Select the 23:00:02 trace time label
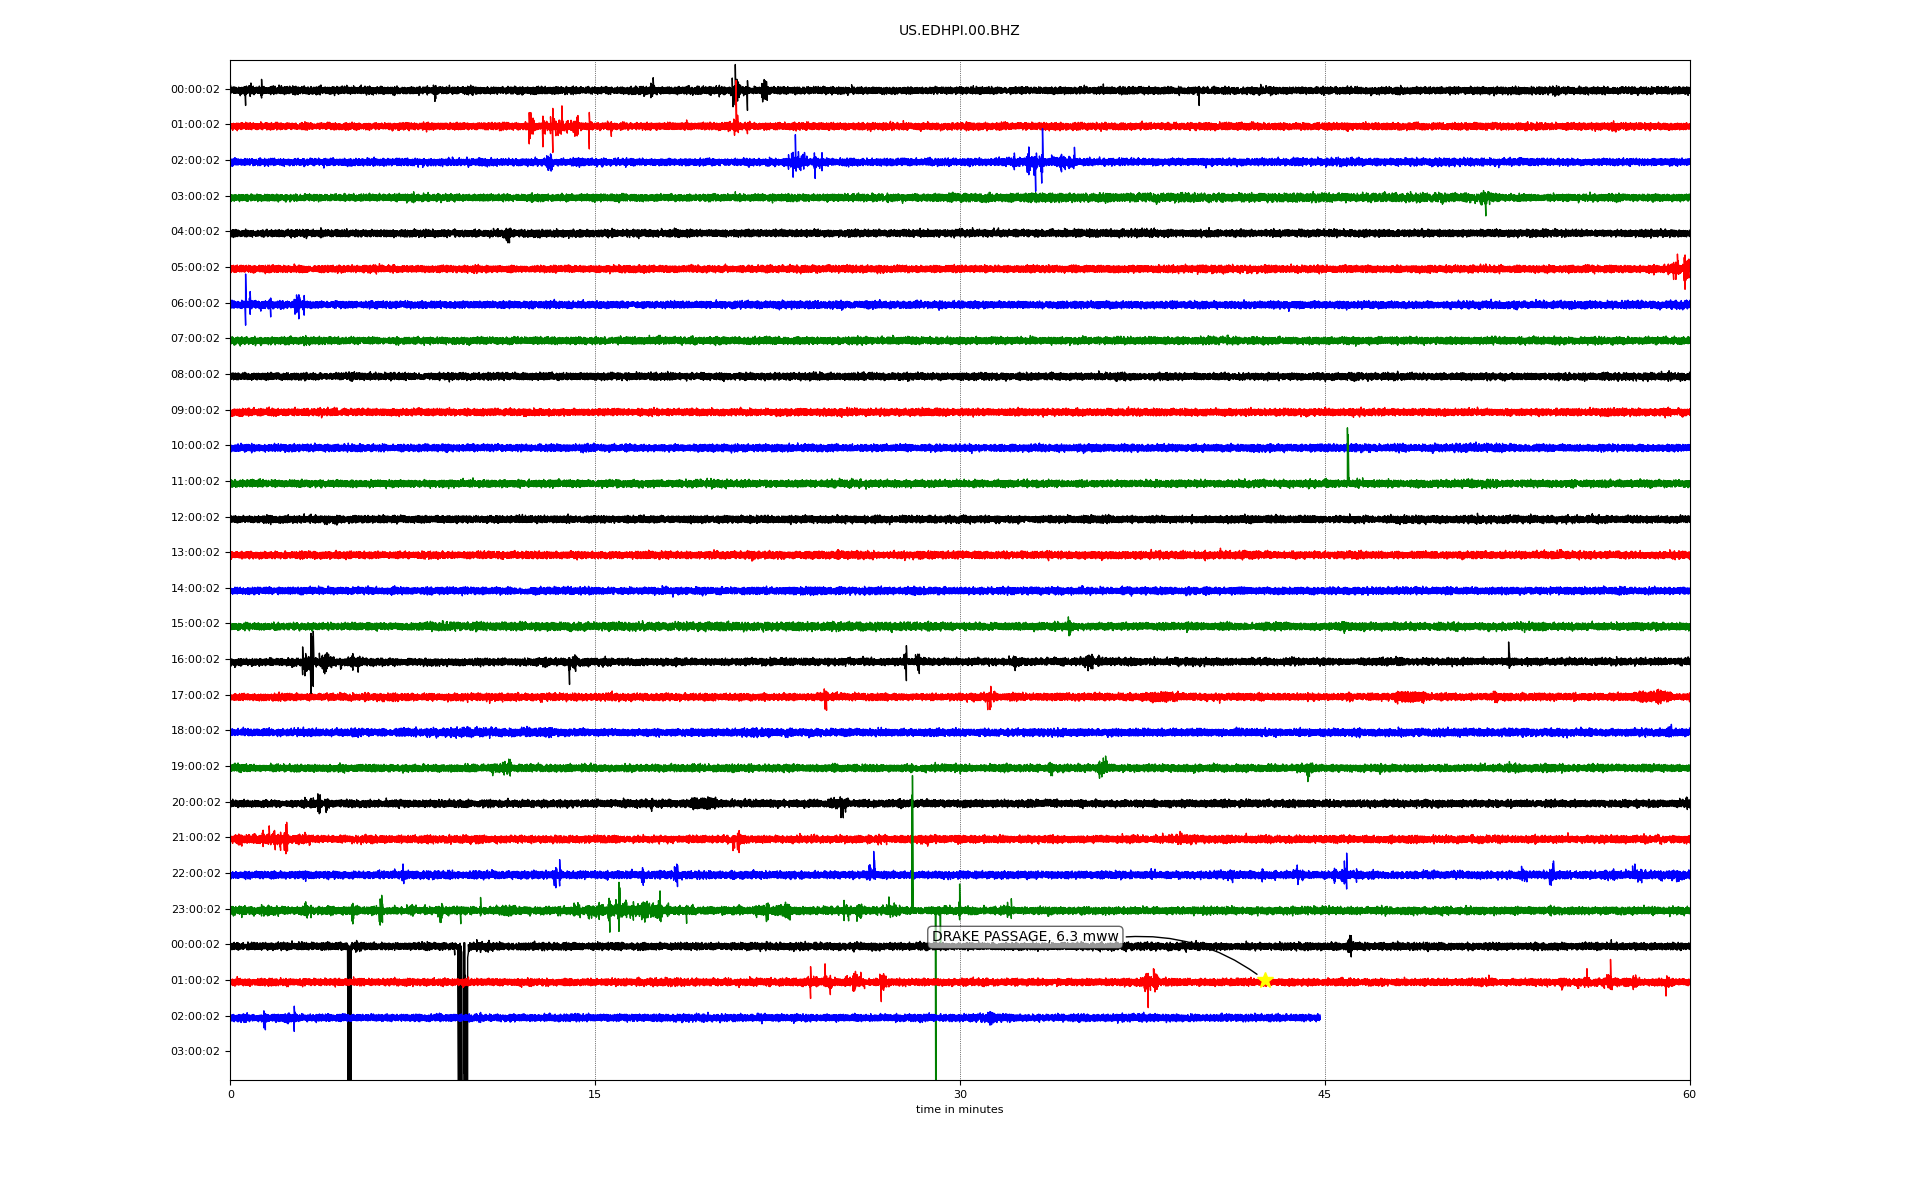The image size is (1920, 1200). click(x=195, y=910)
